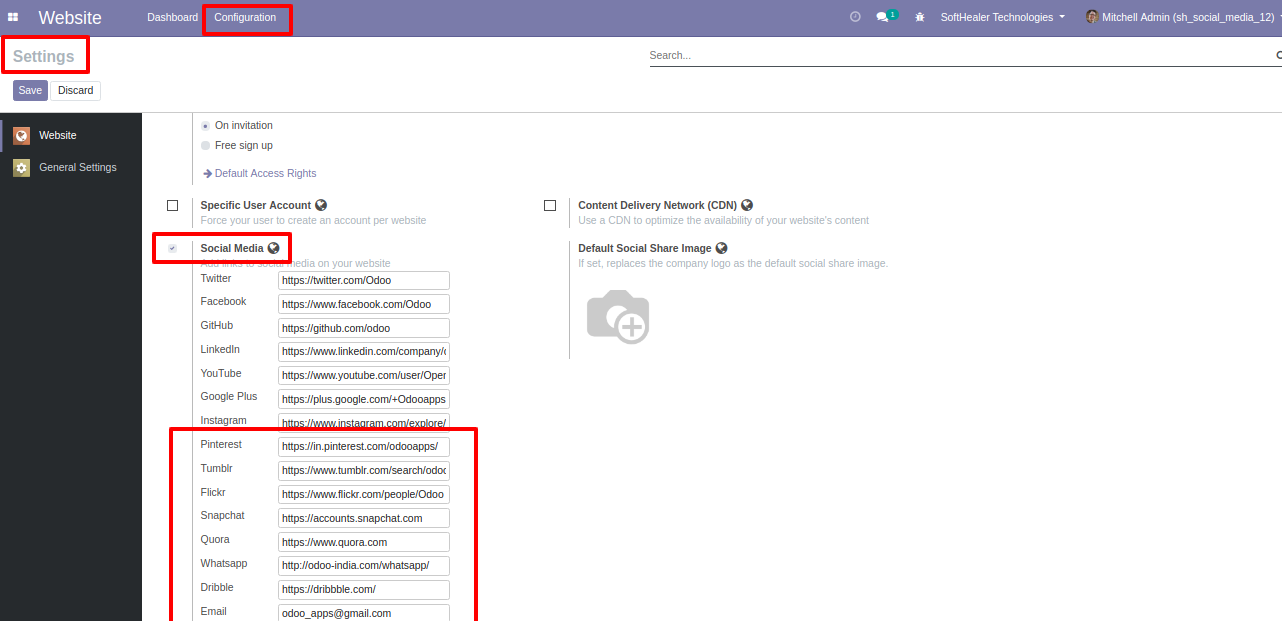
Task: Edit the YouTube URL field
Action: click(364, 376)
